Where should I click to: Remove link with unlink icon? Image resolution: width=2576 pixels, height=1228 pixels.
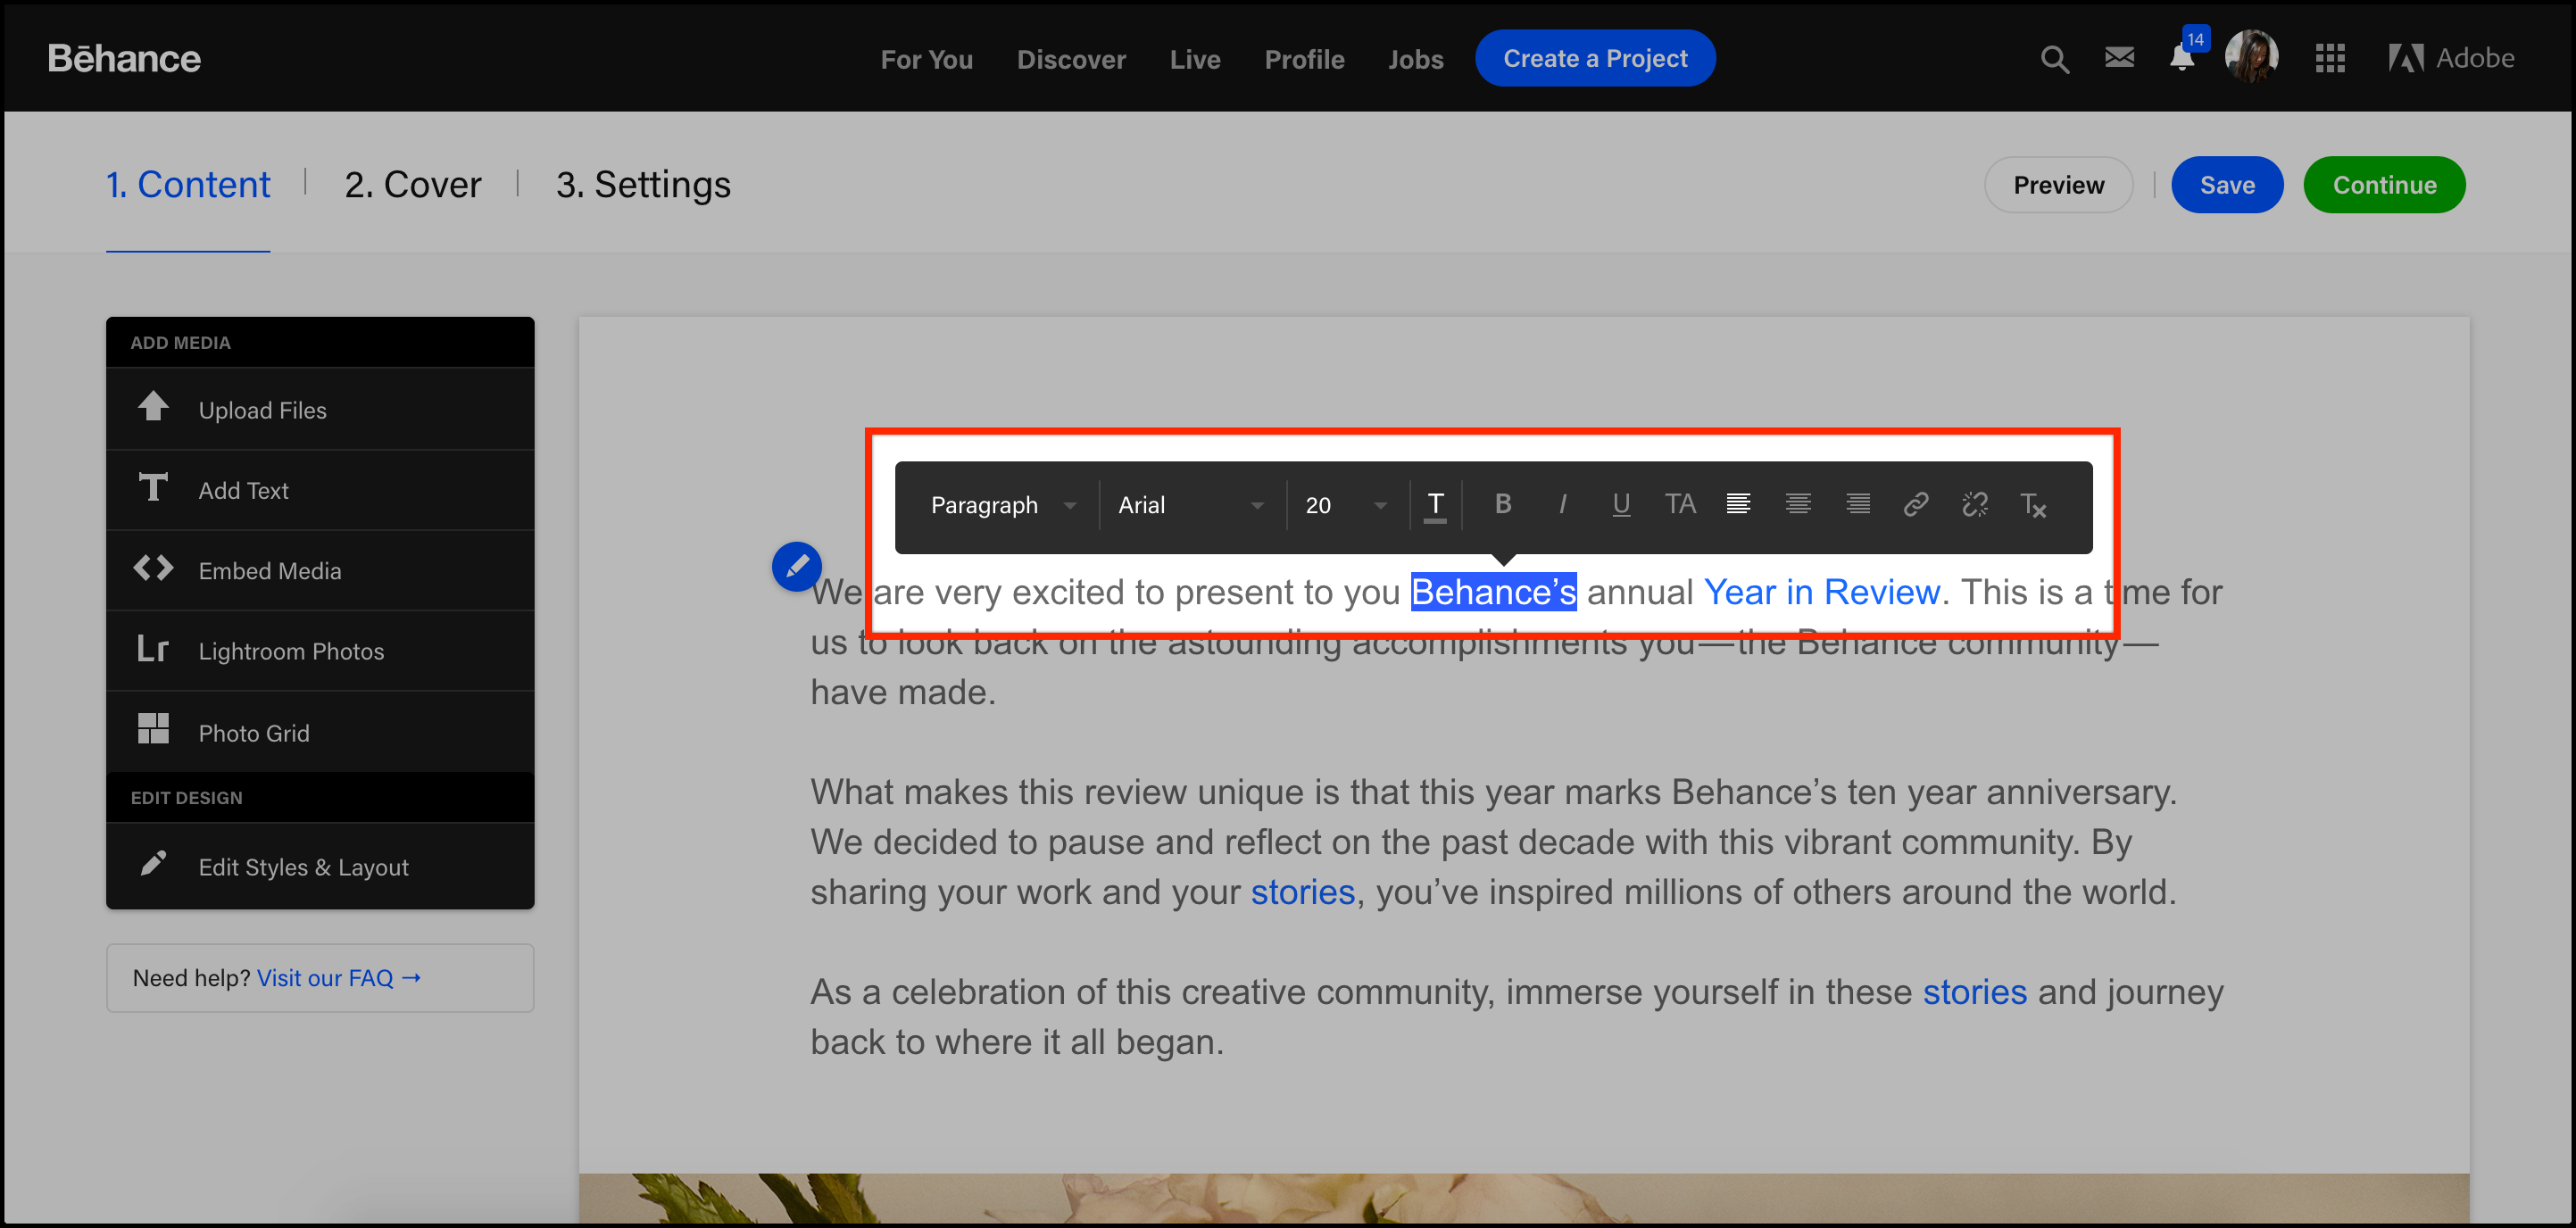[1975, 504]
